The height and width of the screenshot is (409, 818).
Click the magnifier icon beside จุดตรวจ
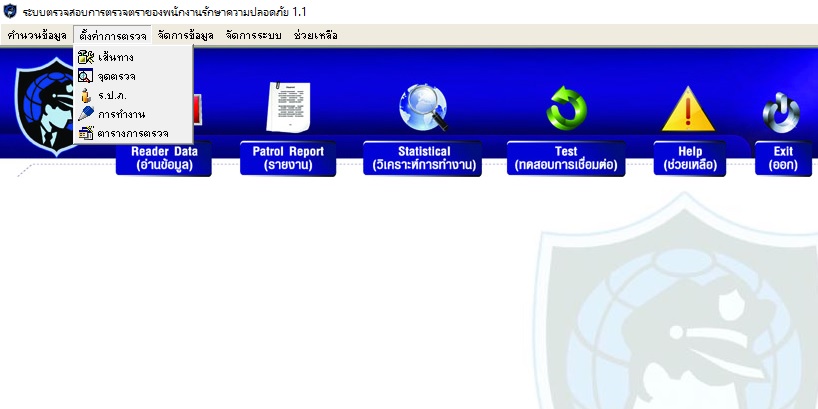pyautogui.click(x=86, y=76)
